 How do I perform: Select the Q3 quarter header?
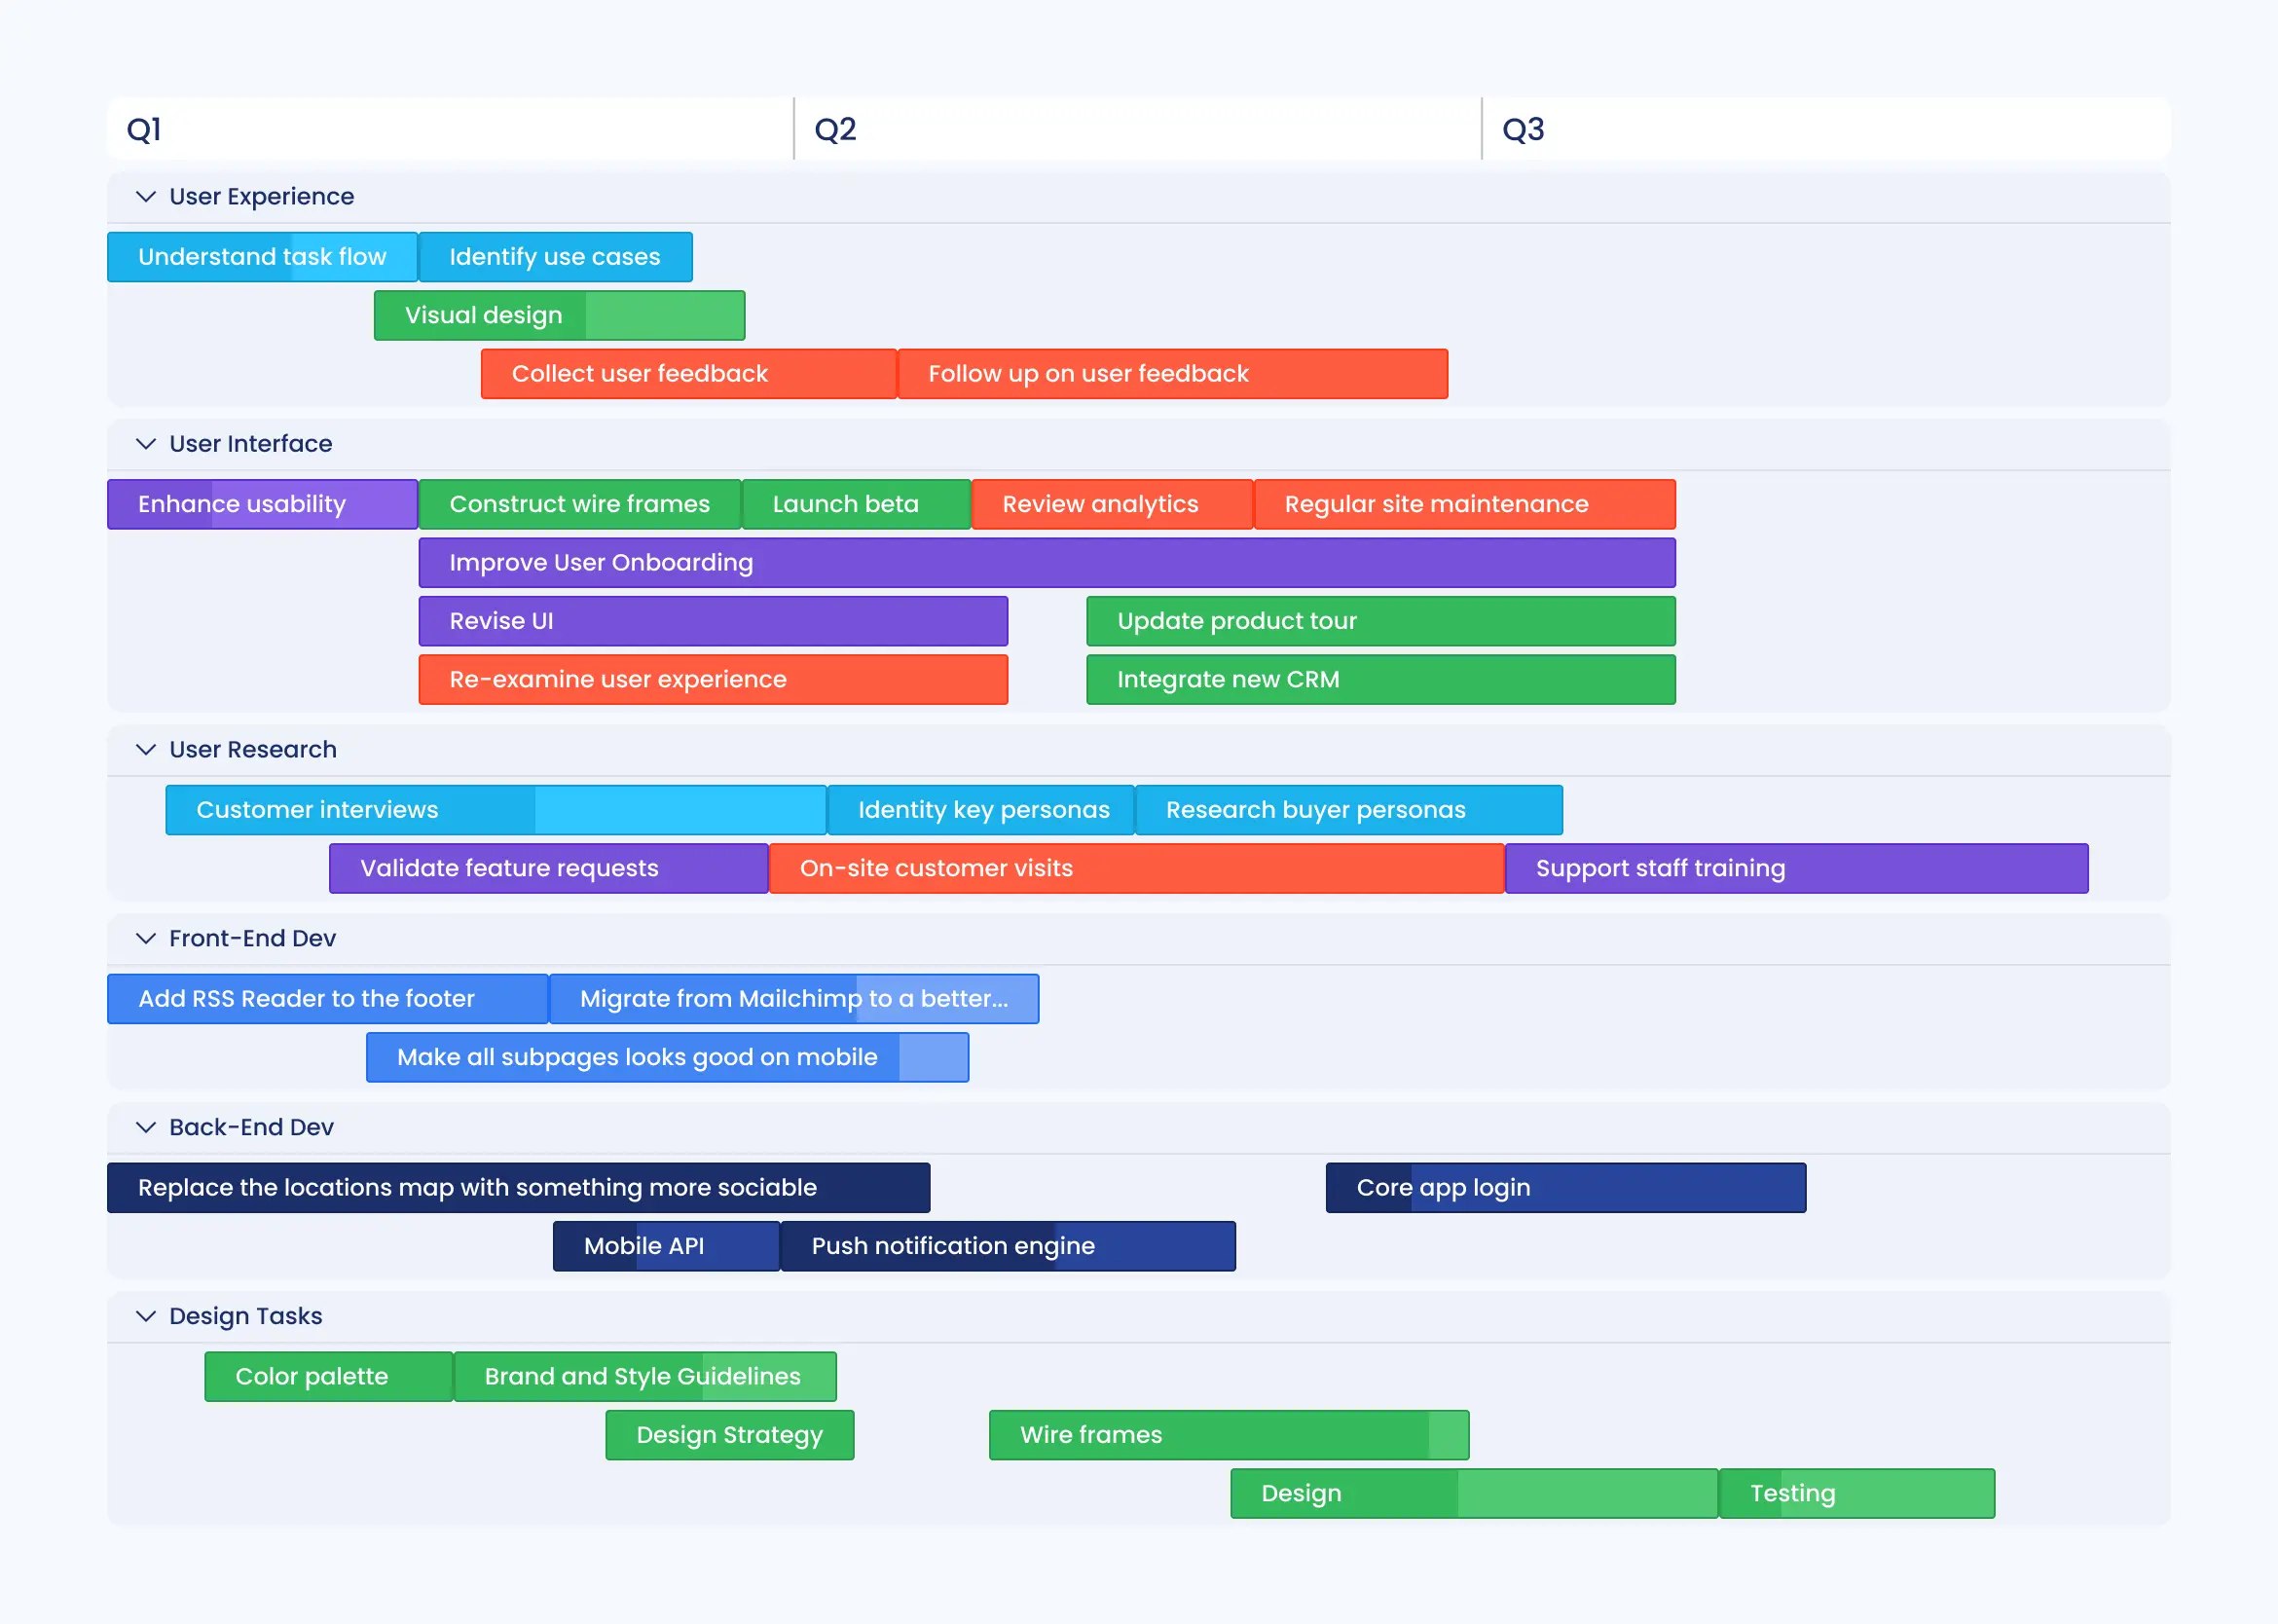click(x=1826, y=129)
